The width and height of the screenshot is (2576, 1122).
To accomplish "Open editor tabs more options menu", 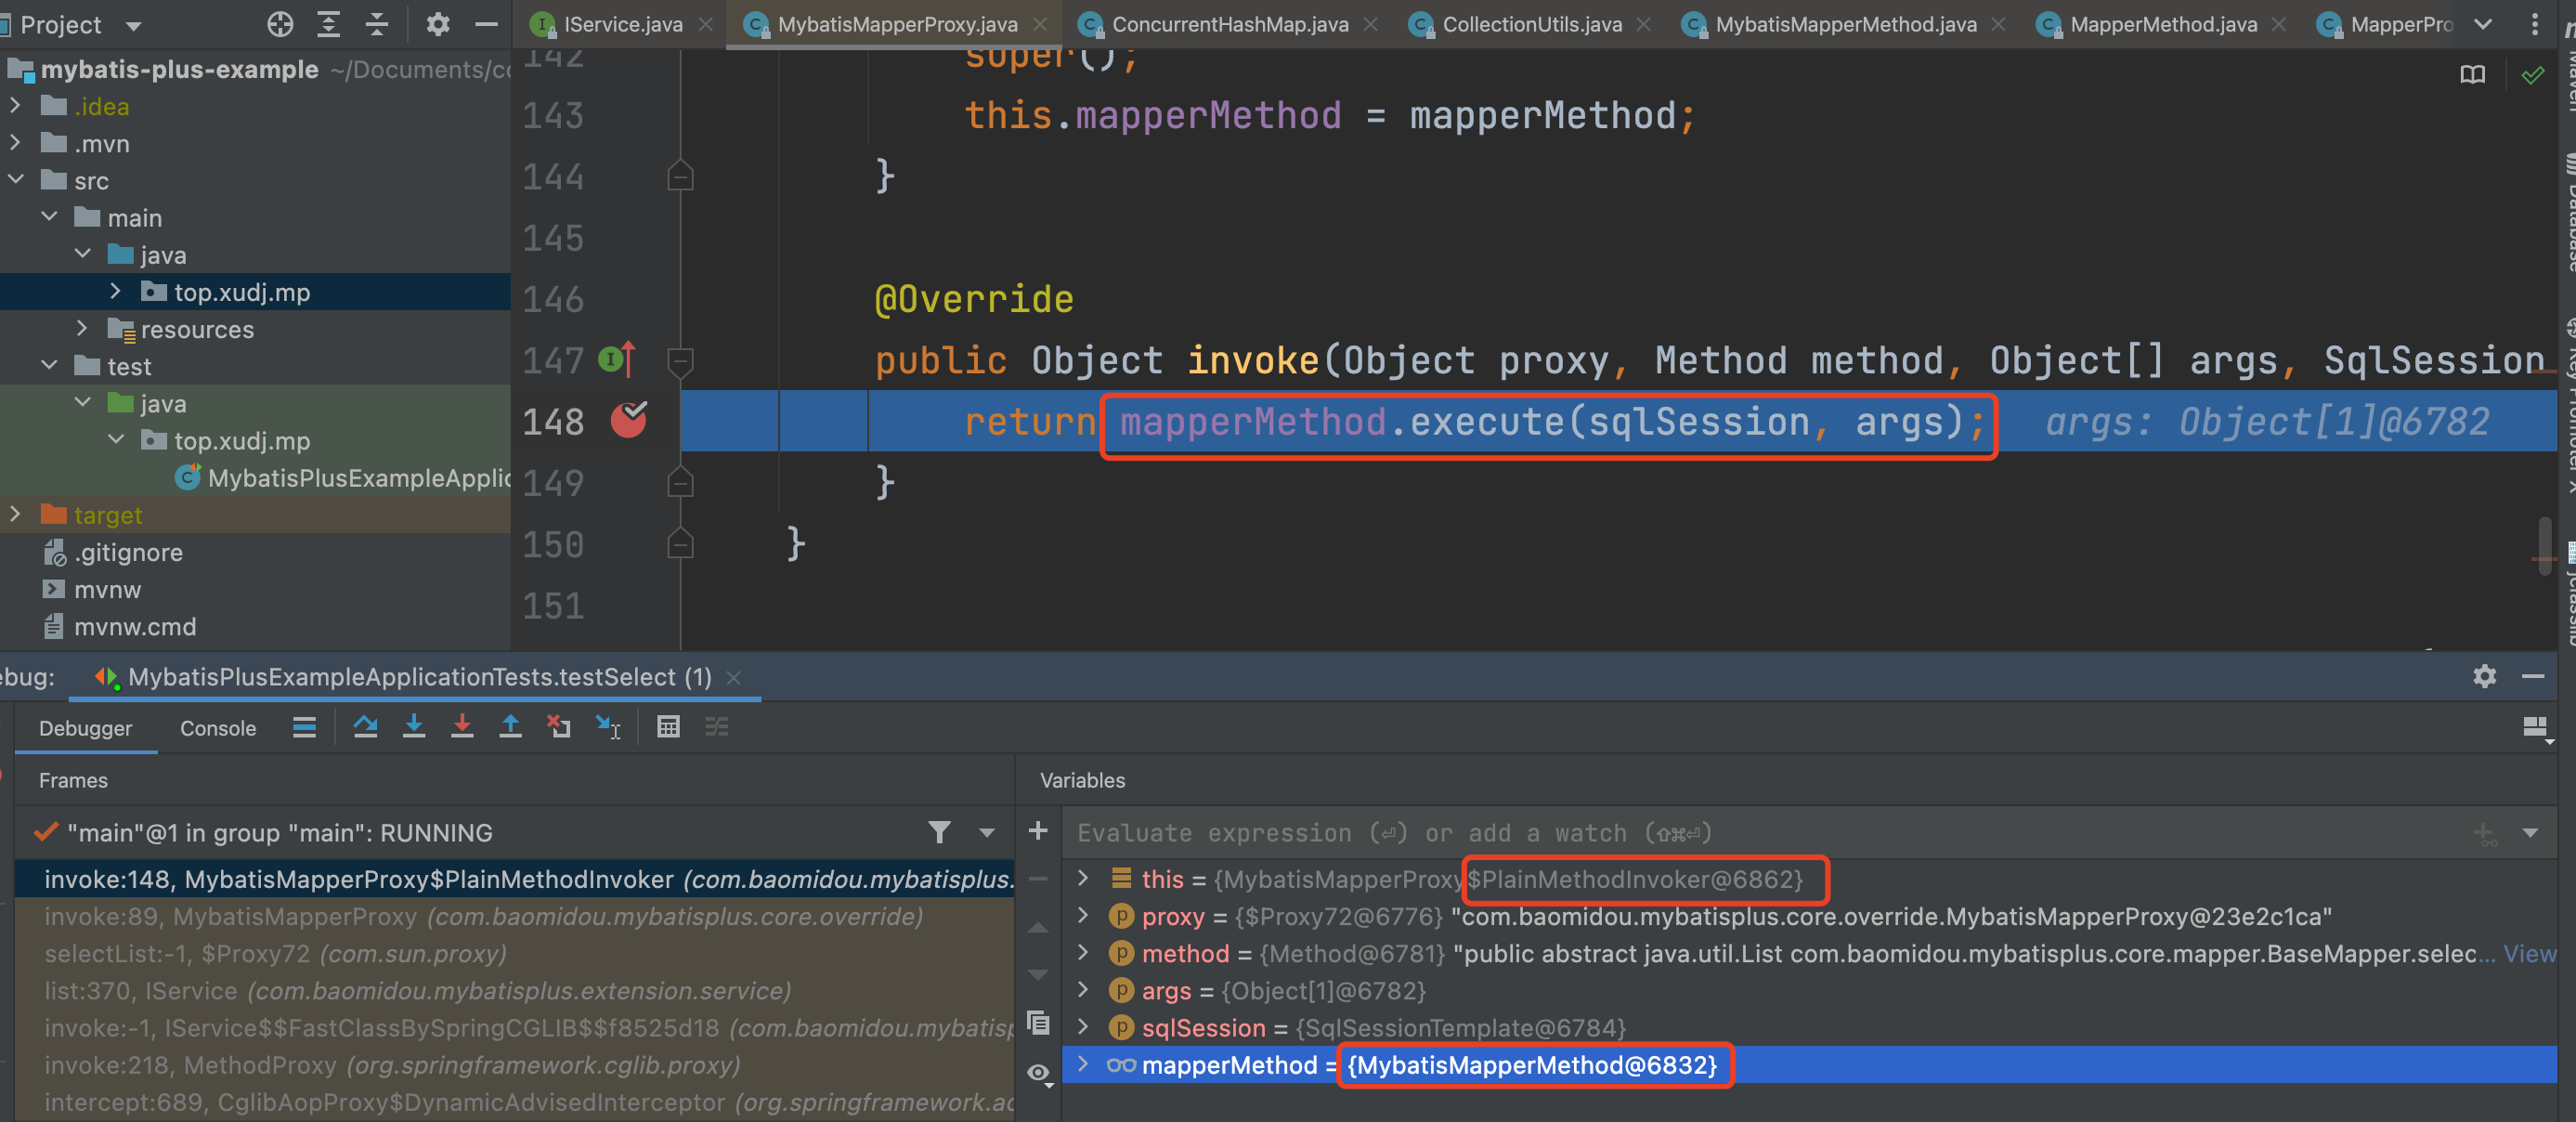I will [2534, 24].
